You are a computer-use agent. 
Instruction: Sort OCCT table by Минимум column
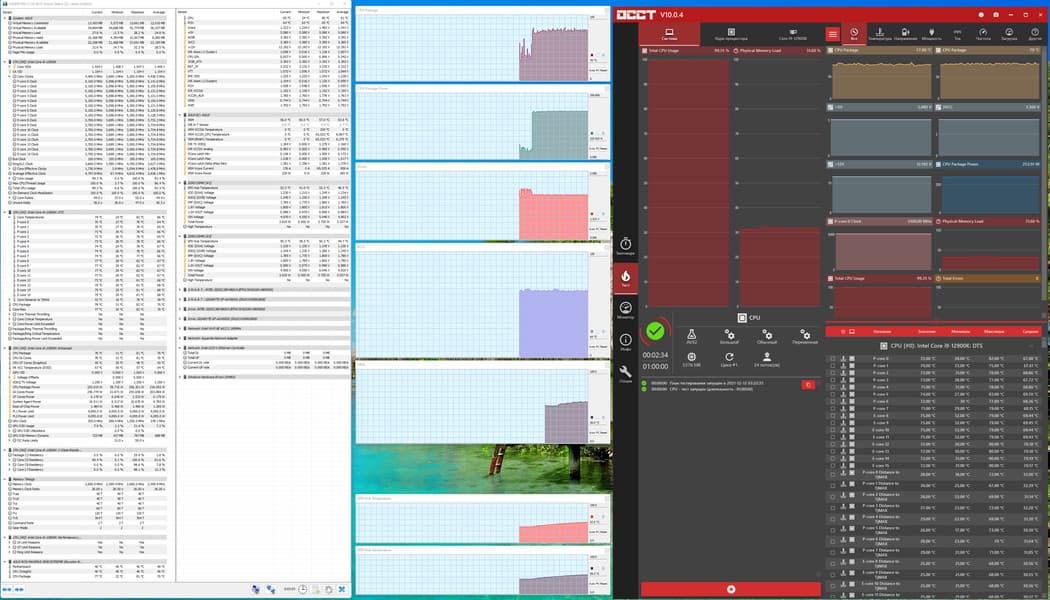[x=960, y=331]
